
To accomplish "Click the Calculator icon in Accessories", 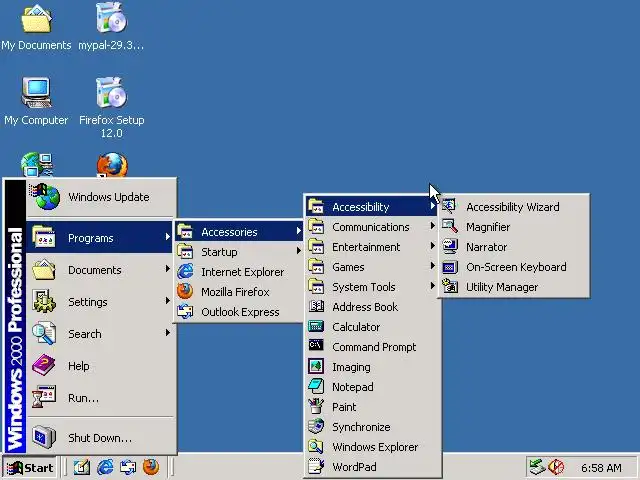I will [316, 326].
